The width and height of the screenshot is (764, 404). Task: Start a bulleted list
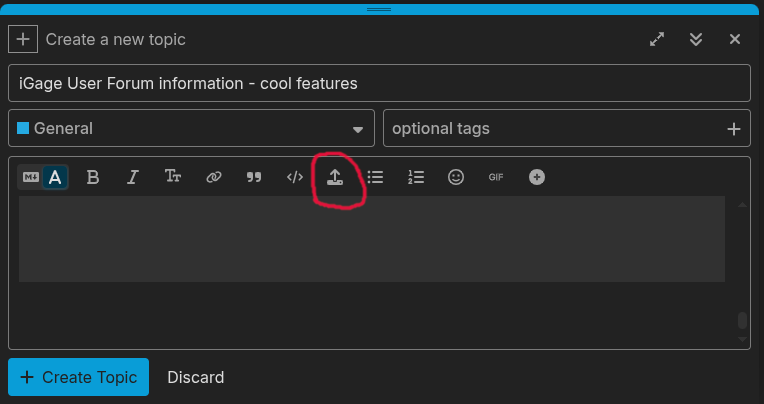click(x=375, y=177)
